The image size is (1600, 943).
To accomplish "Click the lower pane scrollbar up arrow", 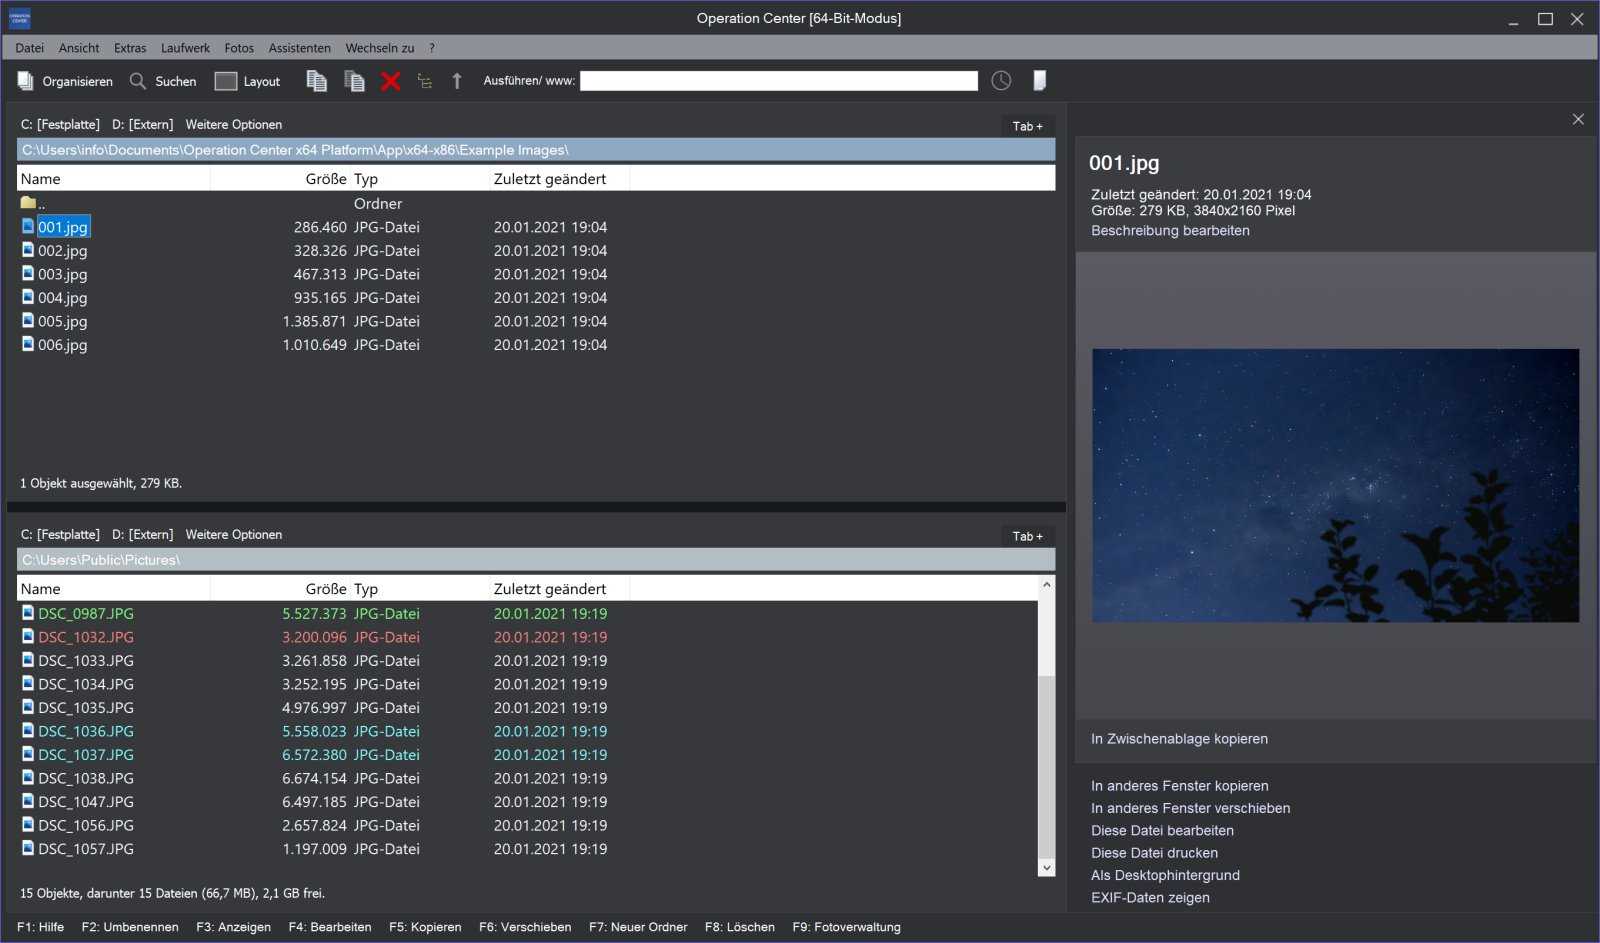I will [1047, 585].
